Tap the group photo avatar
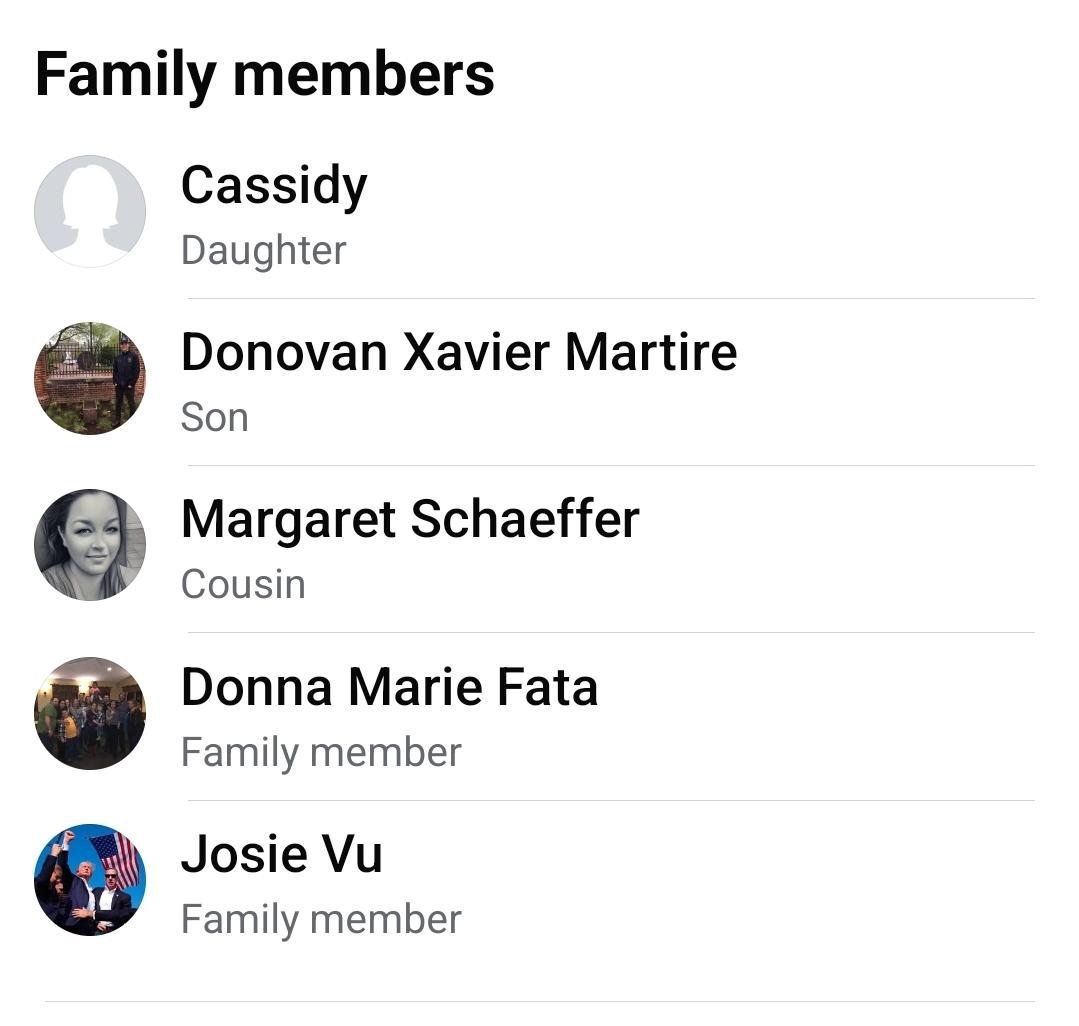This screenshot has height=1026, width=1079. pyautogui.click(x=90, y=713)
